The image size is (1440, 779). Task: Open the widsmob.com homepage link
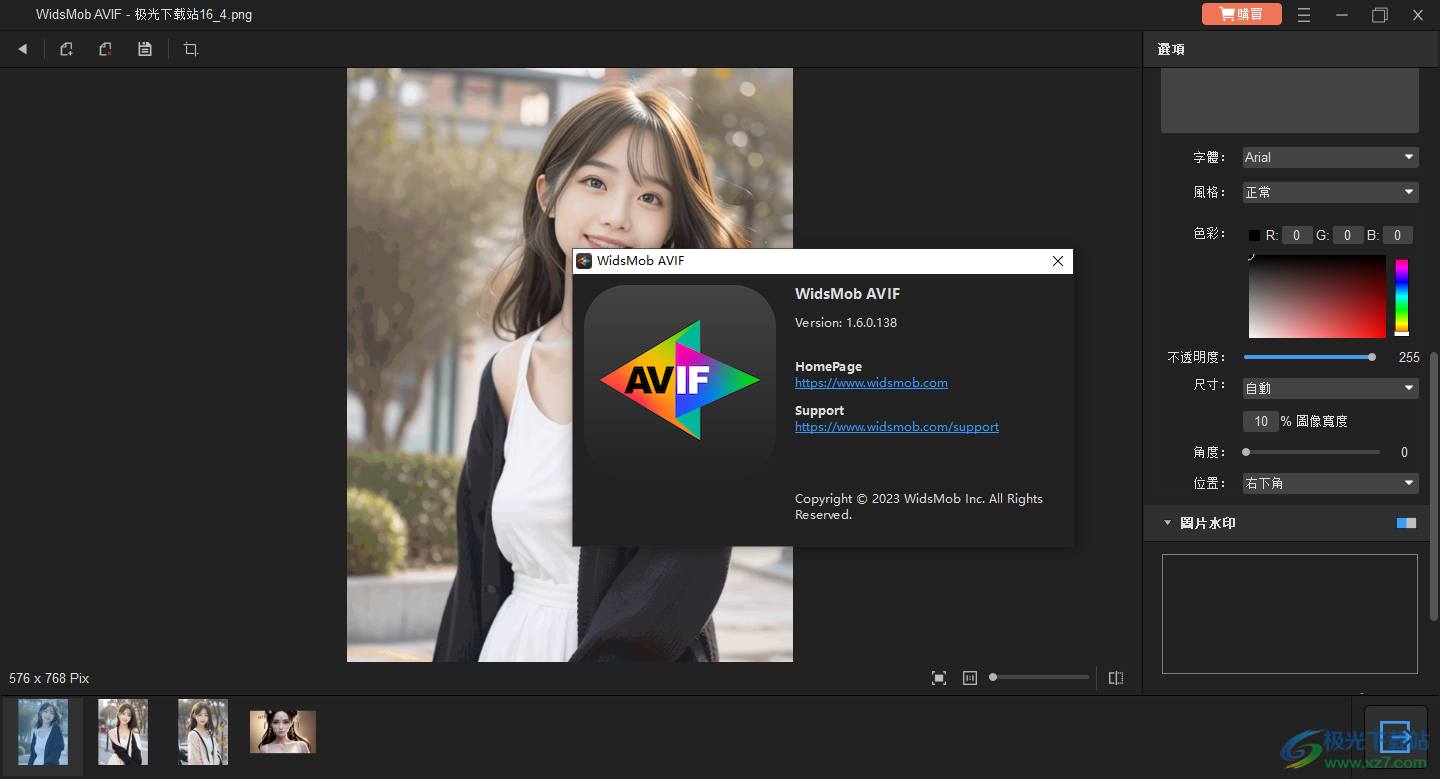pos(871,383)
